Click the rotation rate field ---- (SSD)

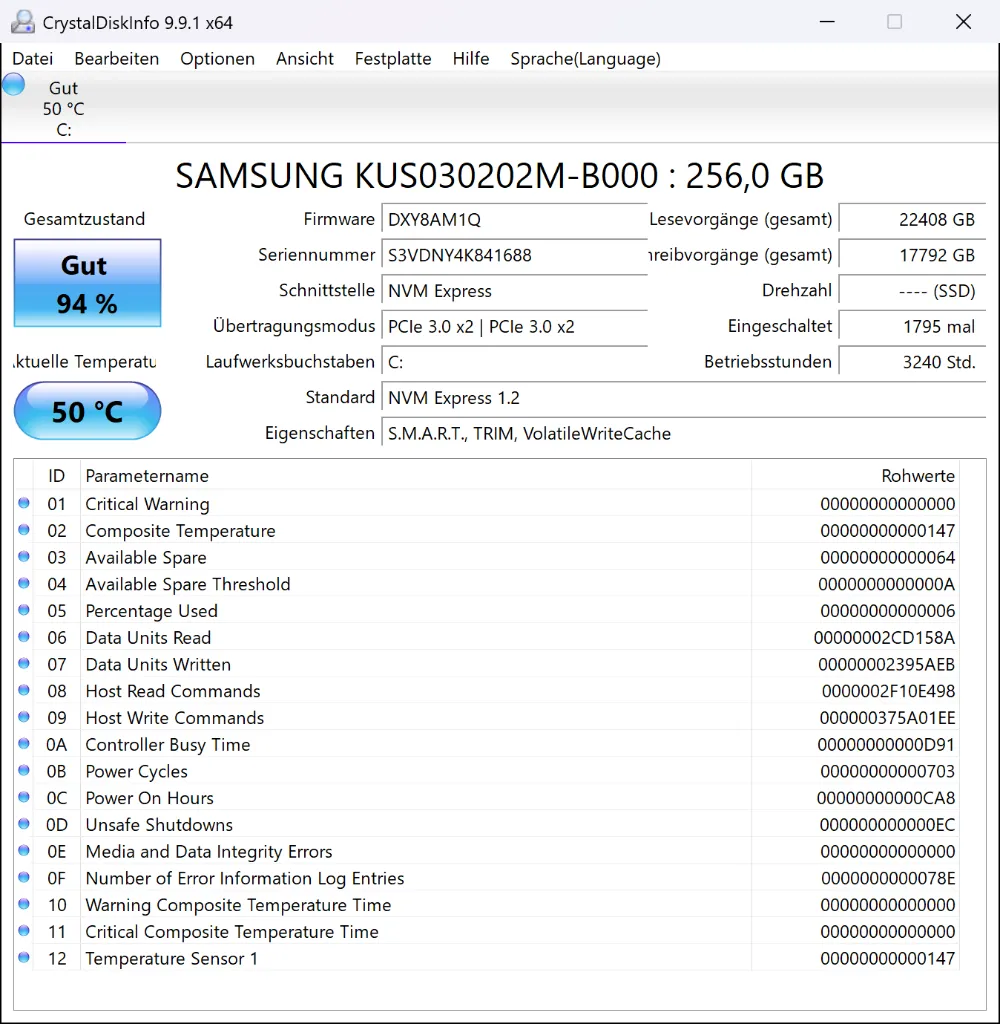coord(912,291)
